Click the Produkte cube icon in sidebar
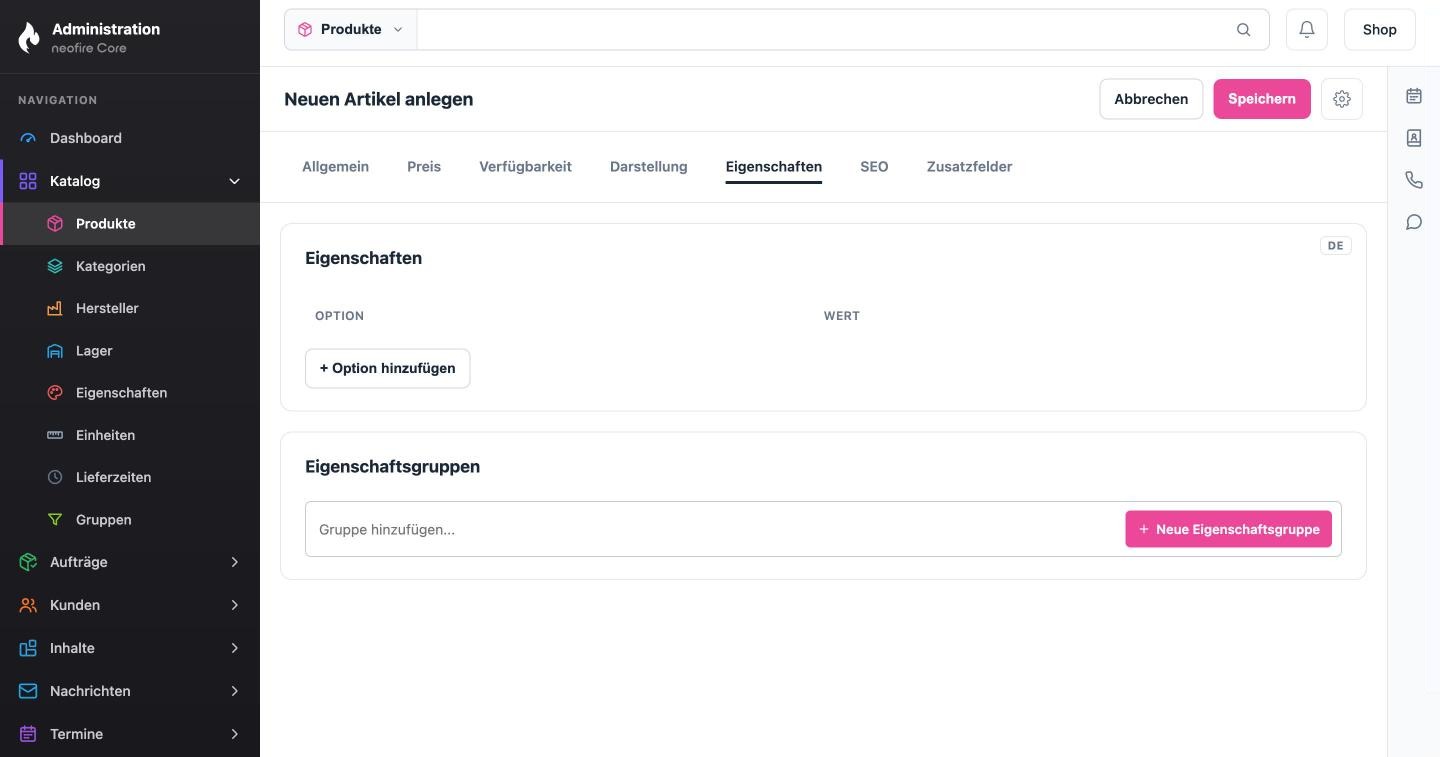This screenshot has width=1440, height=757. [x=55, y=224]
